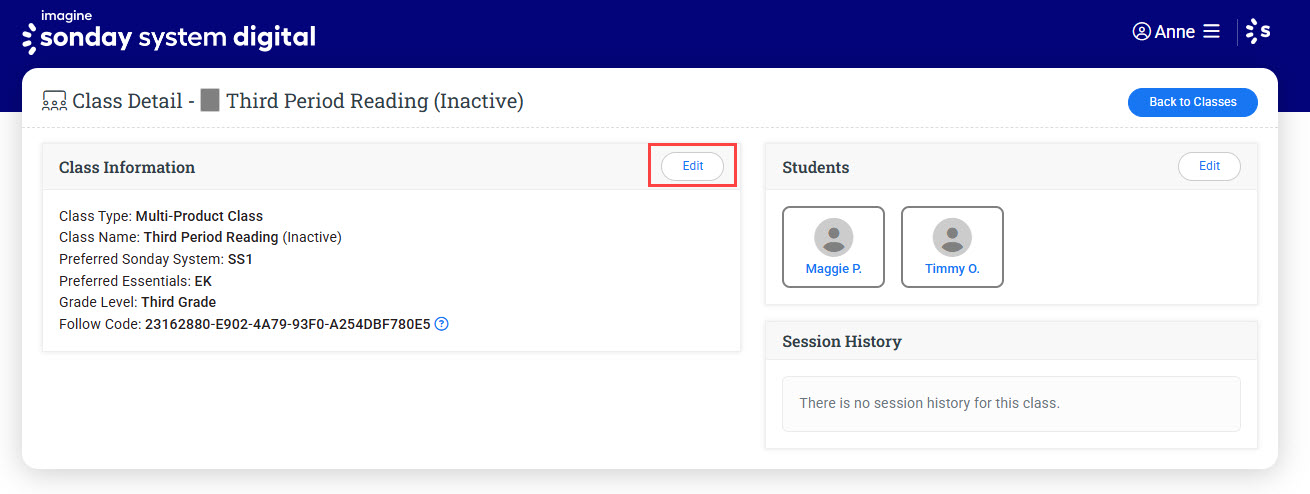Click the user profile icon beside Anne
This screenshot has width=1310, height=494.
tap(1141, 32)
